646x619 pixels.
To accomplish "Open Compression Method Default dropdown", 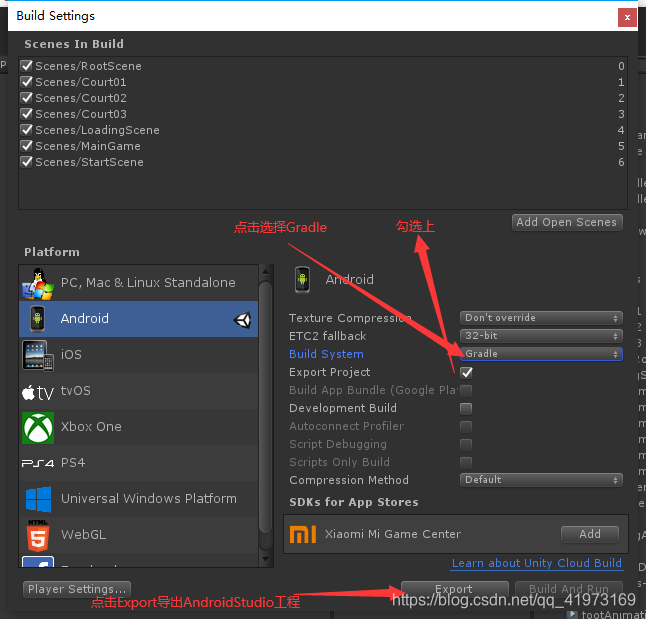I will [541, 480].
